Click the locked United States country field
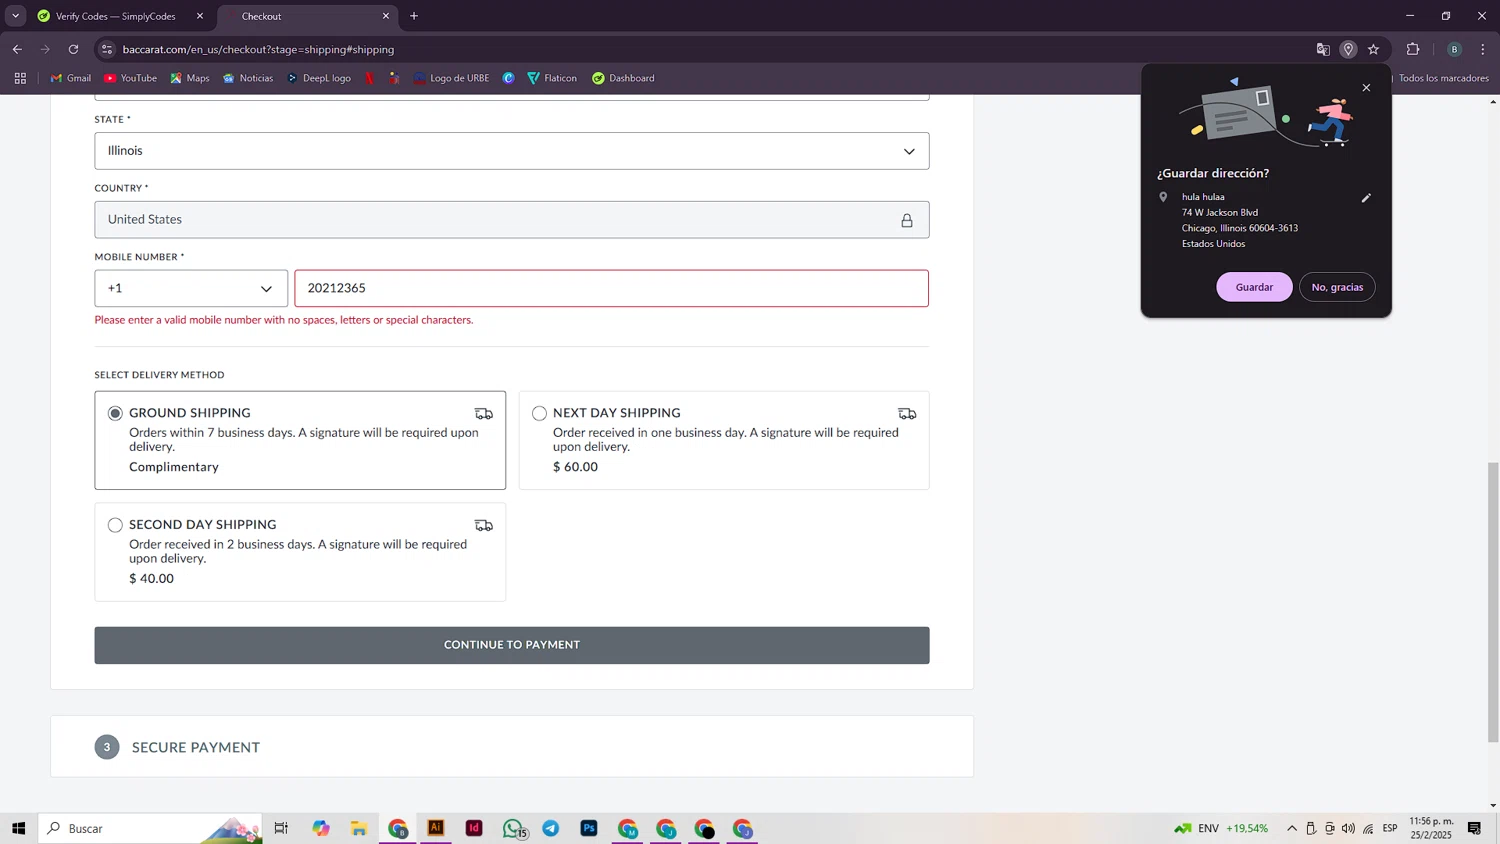The width and height of the screenshot is (1500, 844). (512, 220)
